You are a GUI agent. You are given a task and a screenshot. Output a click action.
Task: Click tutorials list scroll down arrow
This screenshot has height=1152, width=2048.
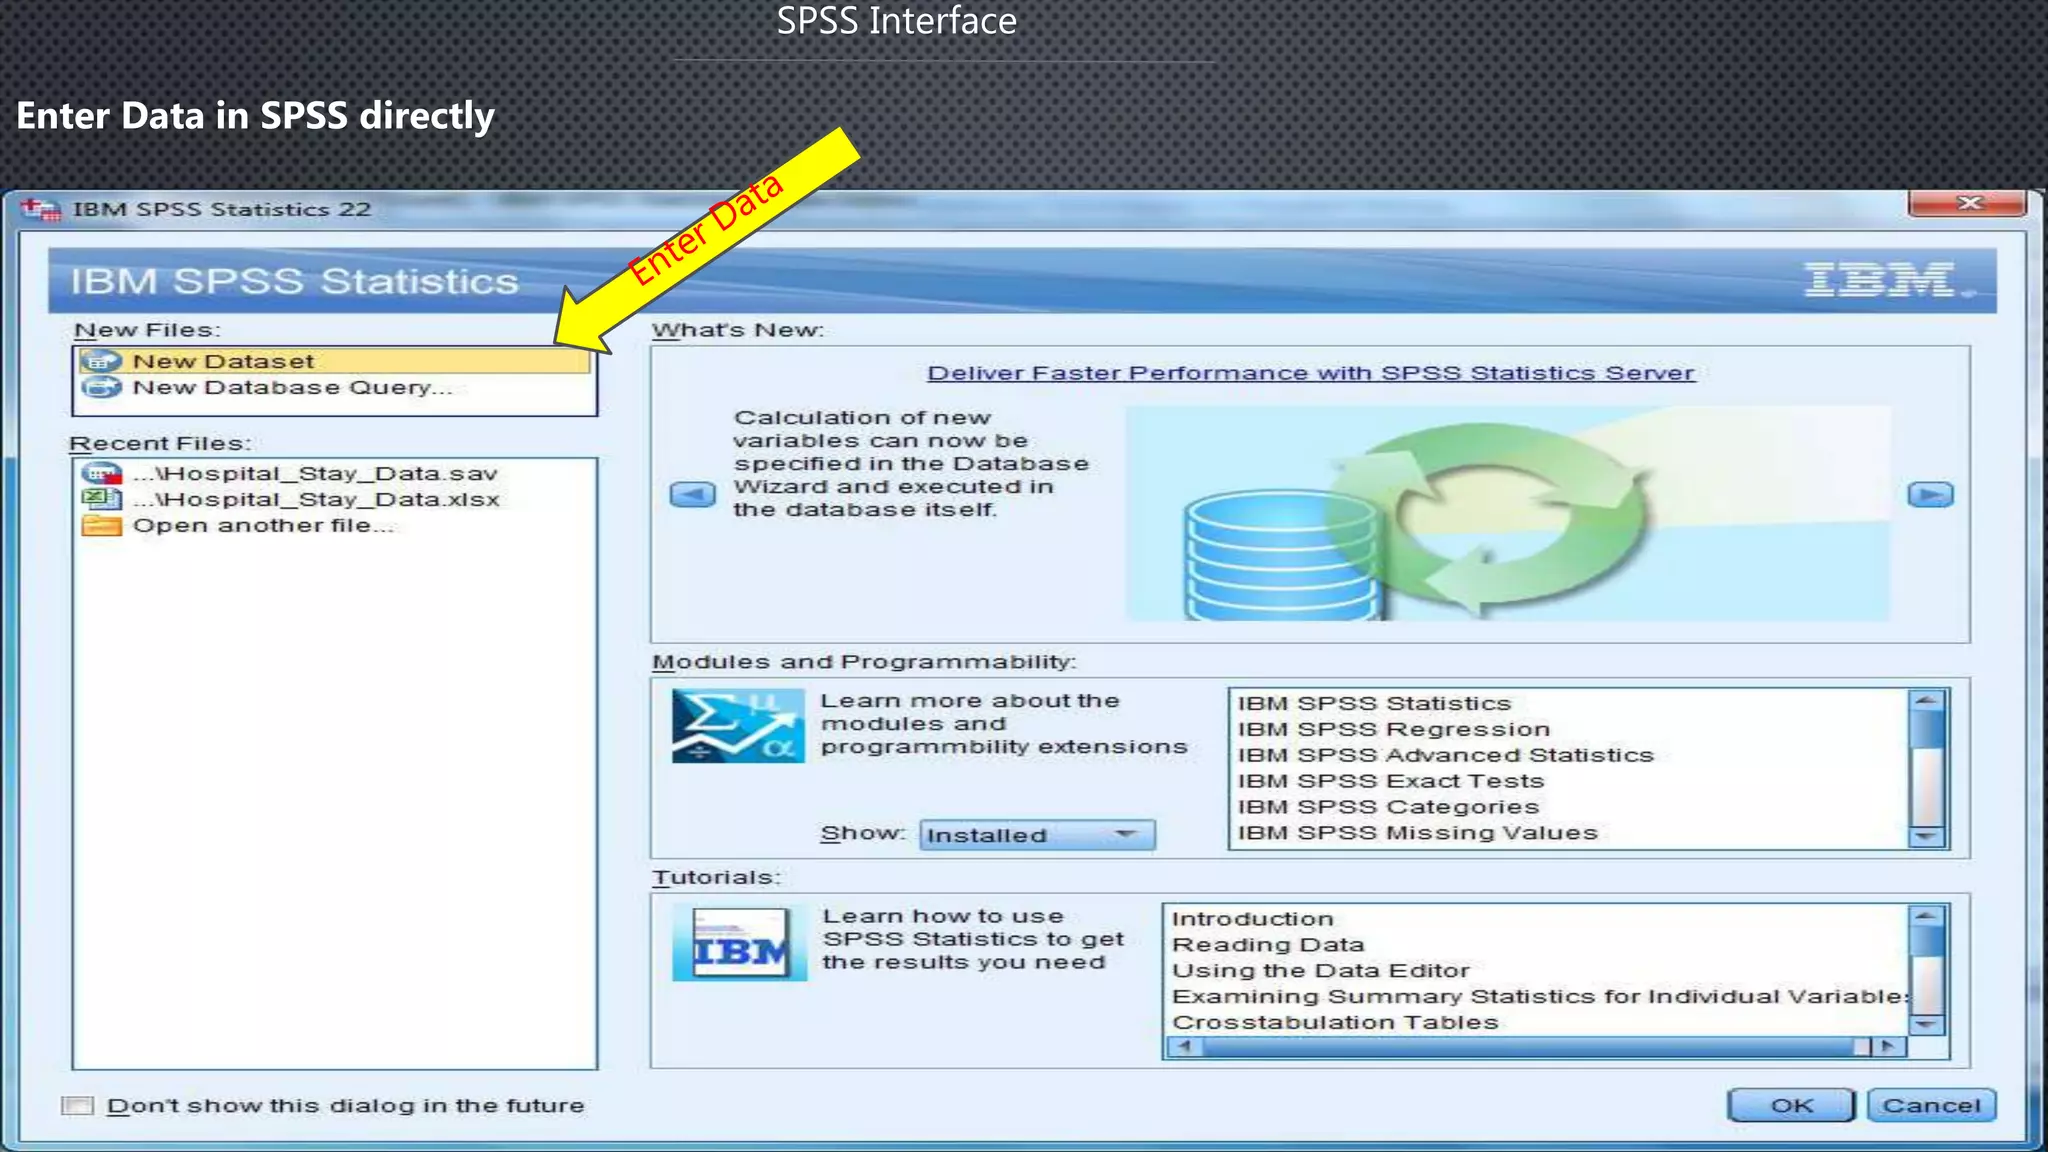click(x=1927, y=1024)
